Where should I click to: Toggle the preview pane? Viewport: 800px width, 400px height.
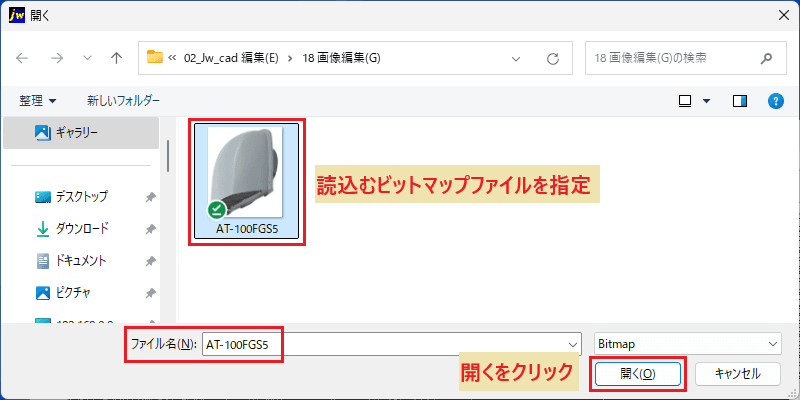(740, 102)
